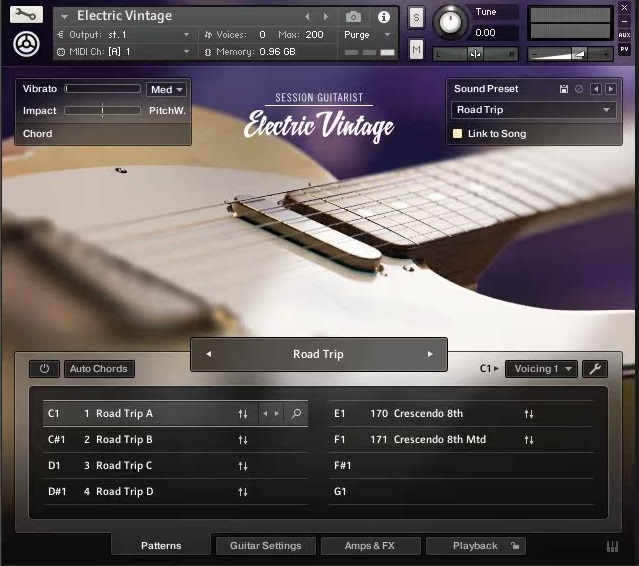Viewport: 639px width, 566px height.
Task: Save the sound preset with the disk icon
Action: coord(563,89)
